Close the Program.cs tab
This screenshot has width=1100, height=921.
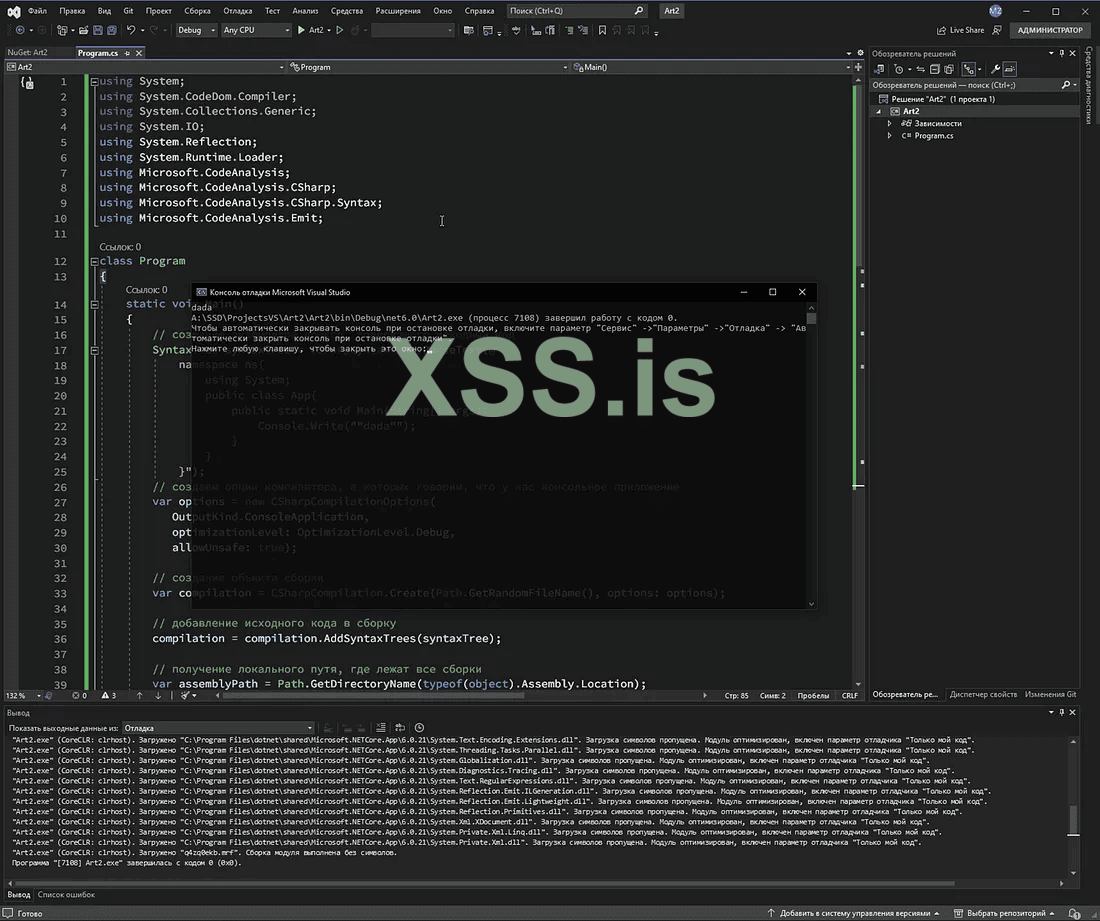point(139,53)
